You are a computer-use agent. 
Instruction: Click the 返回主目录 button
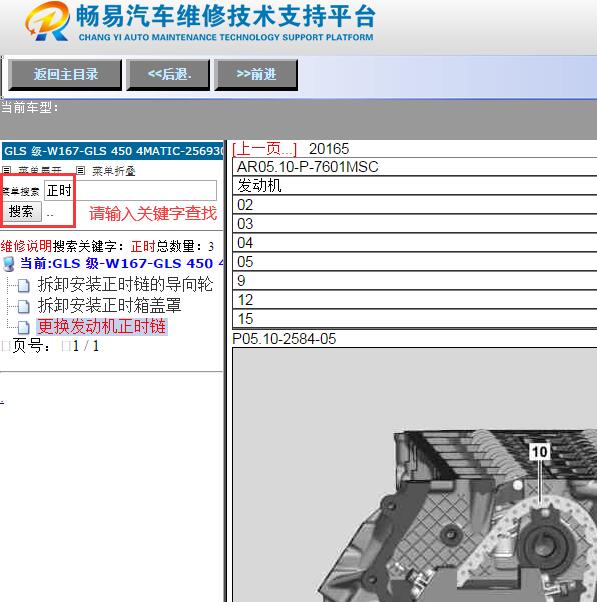tap(65, 74)
